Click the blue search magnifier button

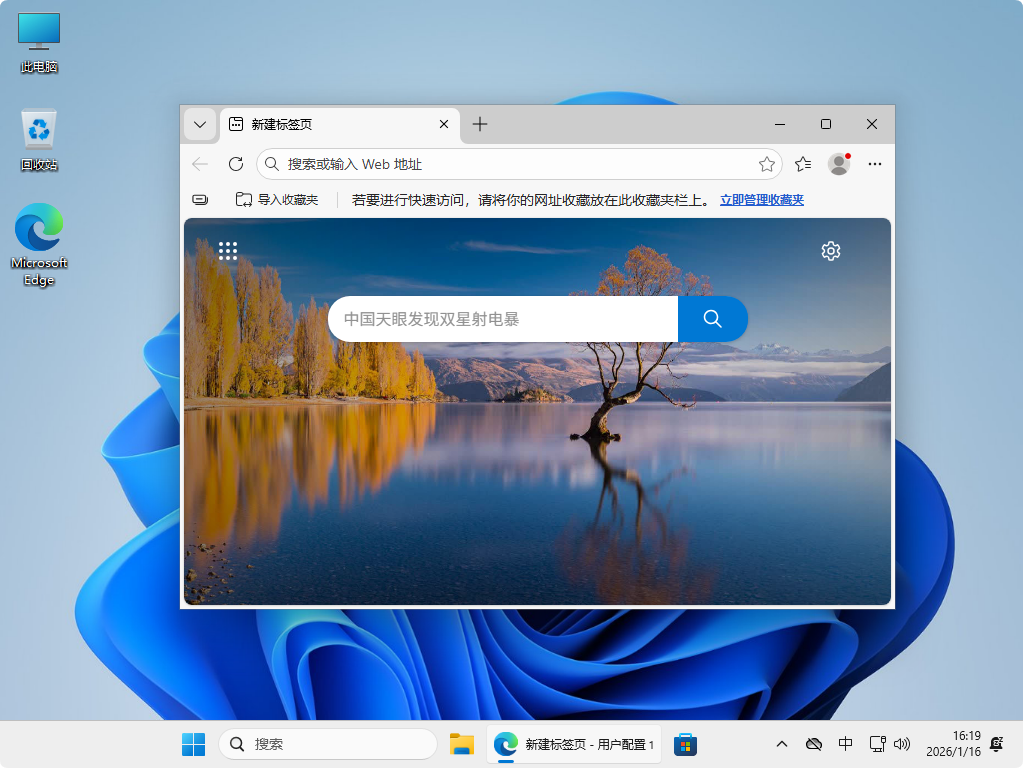[x=712, y=319]
